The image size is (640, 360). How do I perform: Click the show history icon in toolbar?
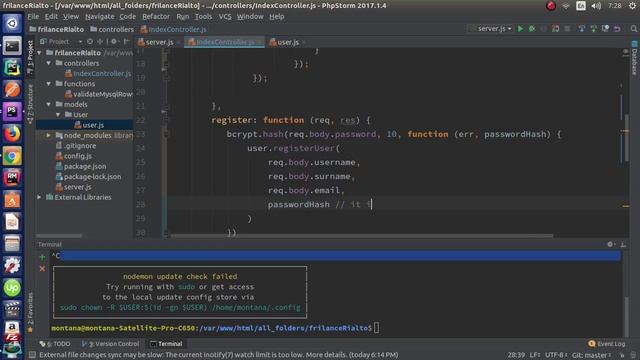[605, 29]
